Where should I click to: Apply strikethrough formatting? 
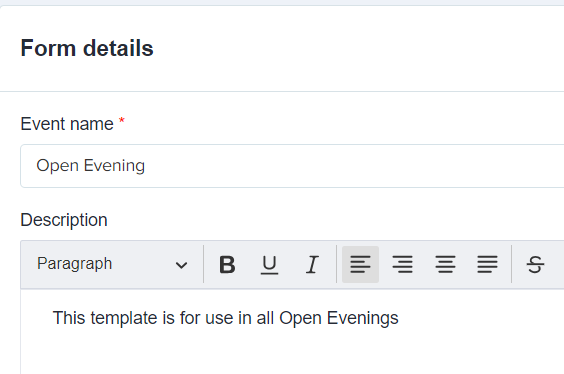tap(535, 265)
